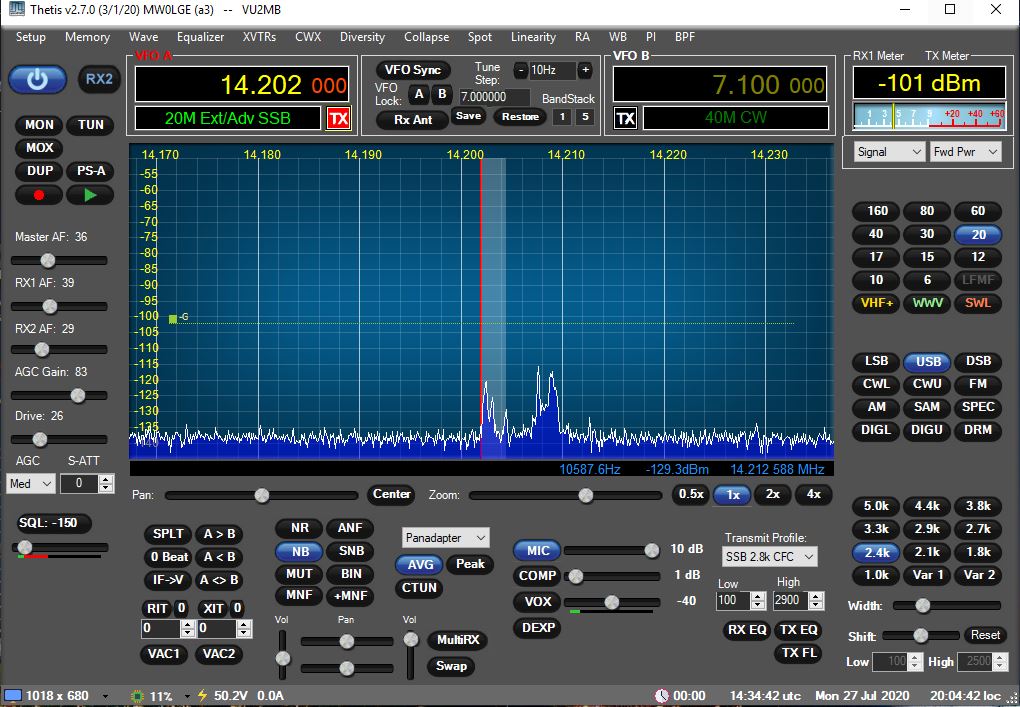Click the VFO Sync button
The image size is (1020, 707).
click(x=412, y=70)
